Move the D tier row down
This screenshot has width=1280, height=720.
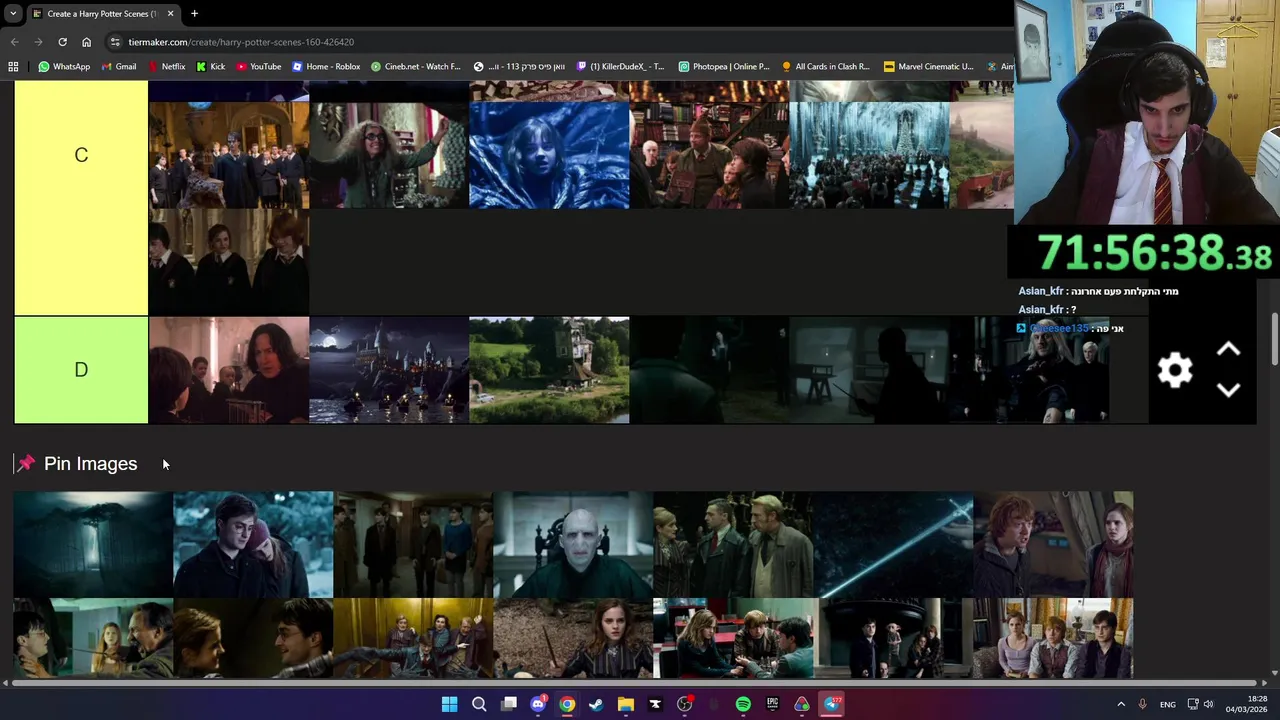pyautogui.click(x=1229, y=390)
